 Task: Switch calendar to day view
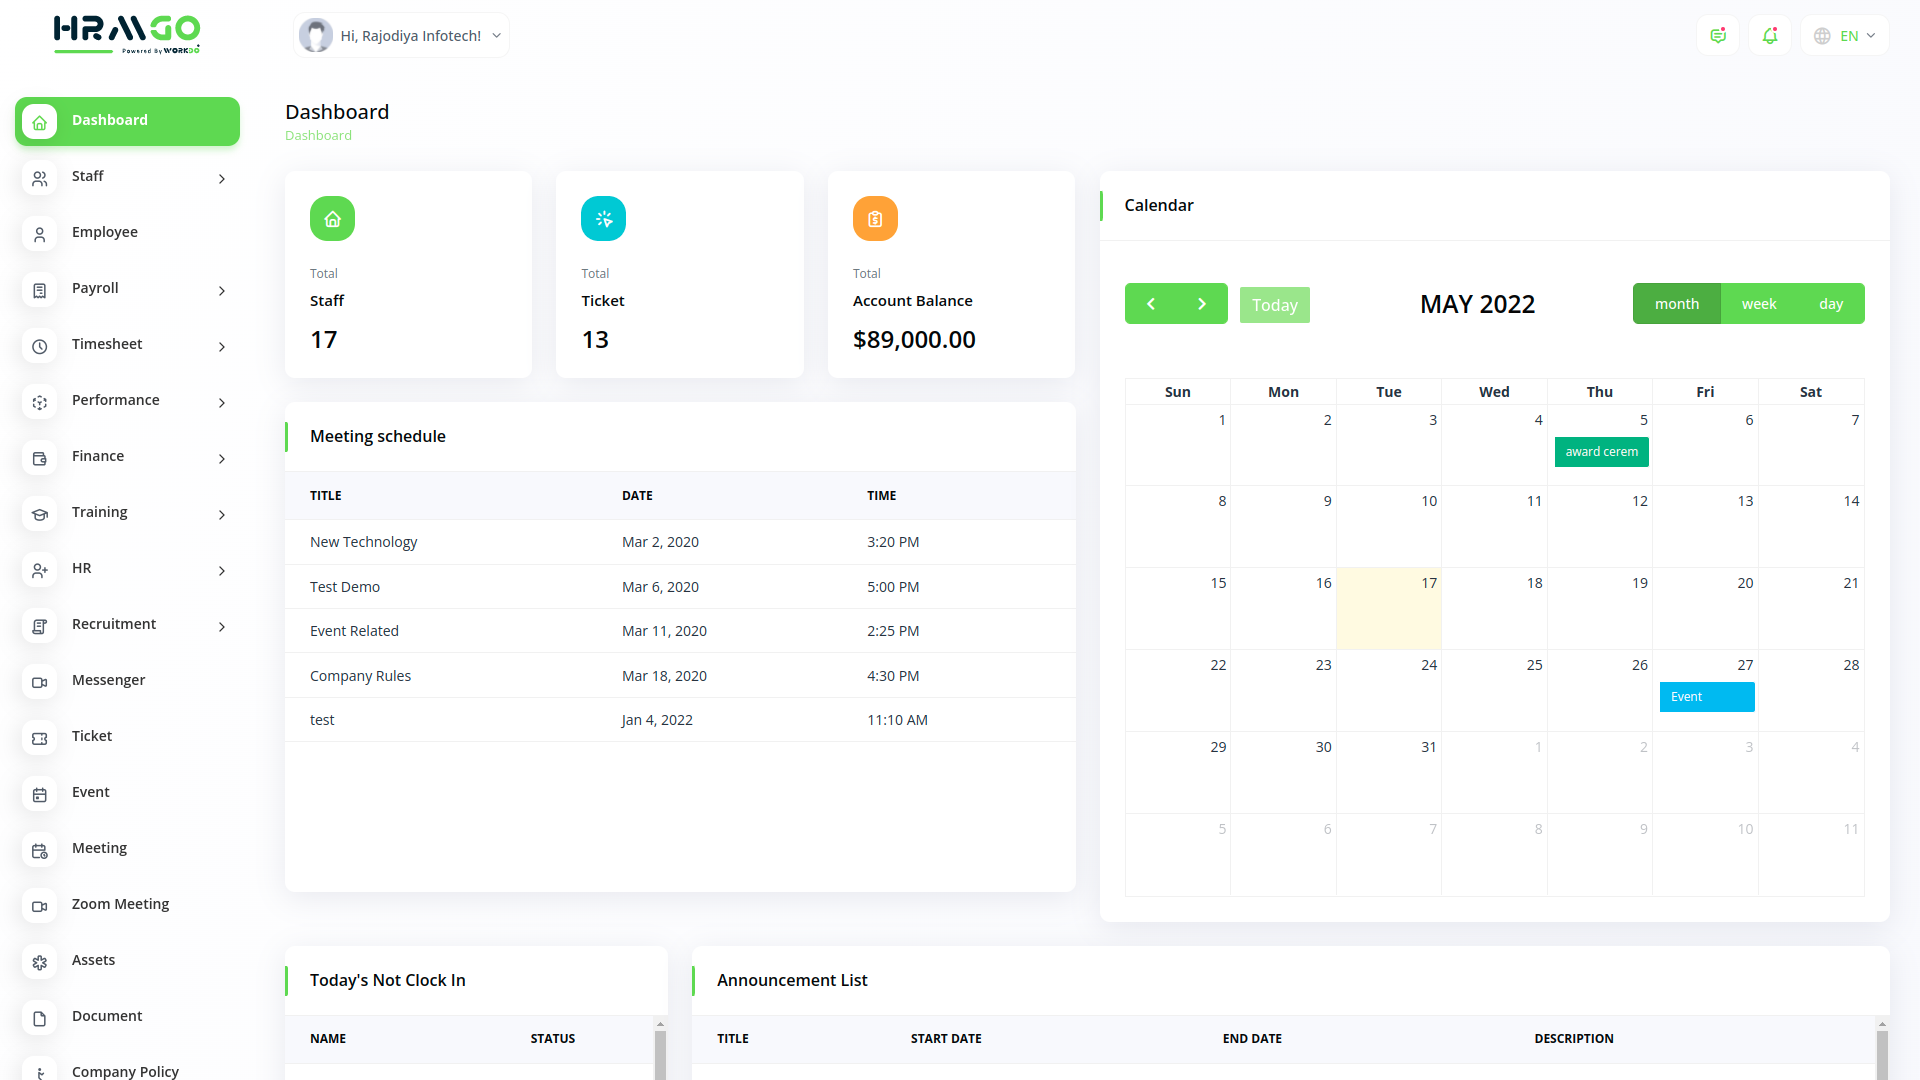(x=1830, y=304)
